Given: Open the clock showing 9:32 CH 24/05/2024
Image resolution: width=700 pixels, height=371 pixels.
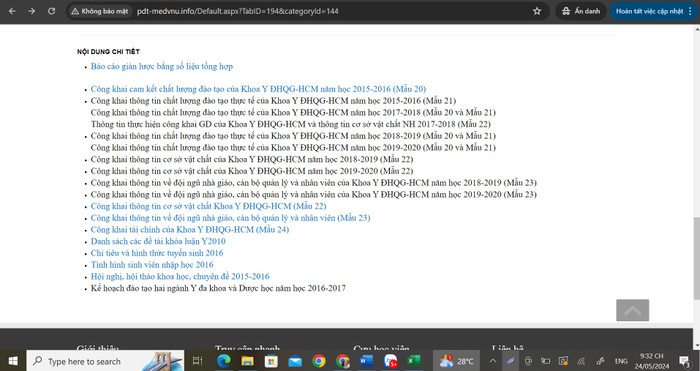Looking at the screenshot, I should click(x=652, y=361).
